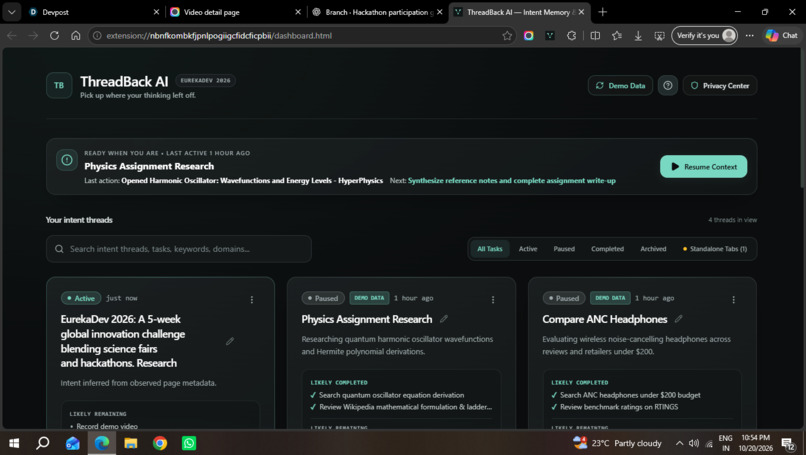This screenshot has width=806, height=455.
Task: Open the Extensions puzzle icon
Action: click(572, 35)
